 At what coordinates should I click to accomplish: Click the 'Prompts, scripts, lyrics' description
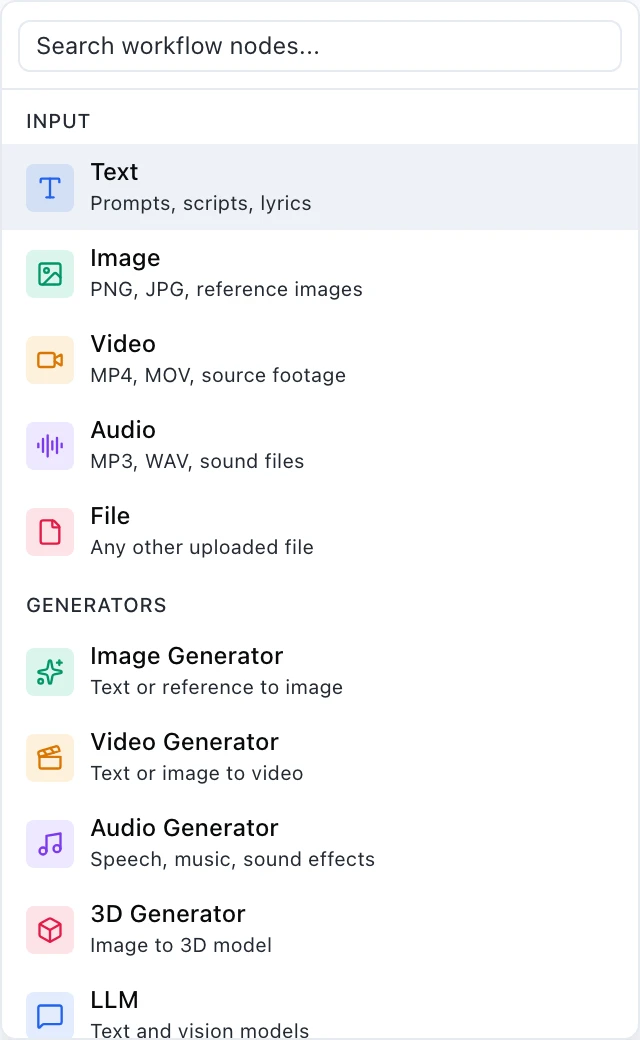click(201, 204)
